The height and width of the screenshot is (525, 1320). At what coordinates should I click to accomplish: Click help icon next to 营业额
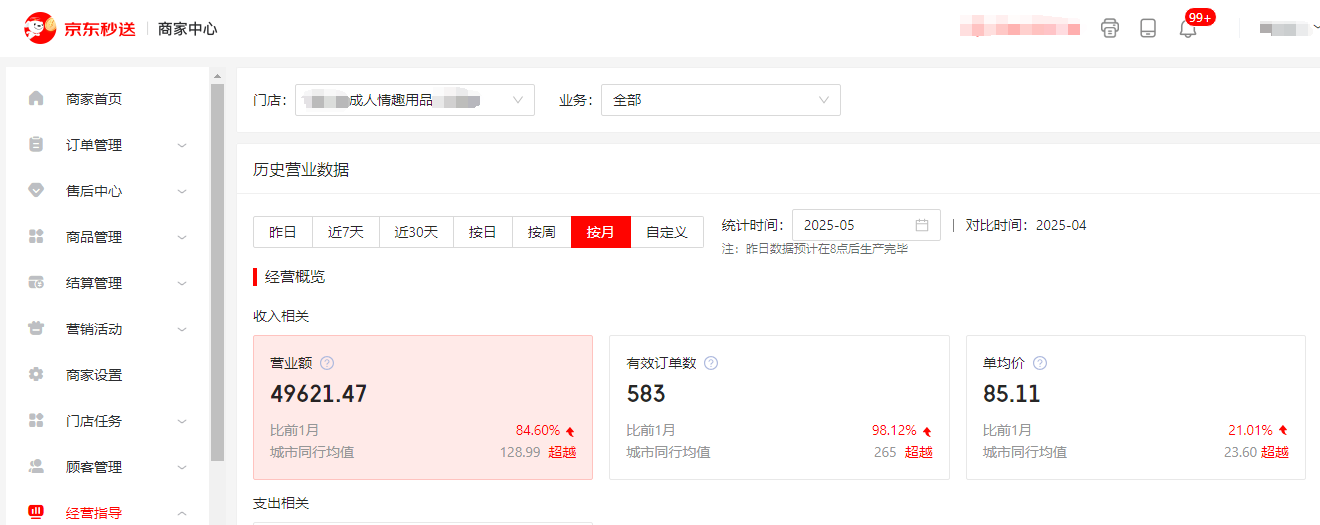(x=327, y=364)
